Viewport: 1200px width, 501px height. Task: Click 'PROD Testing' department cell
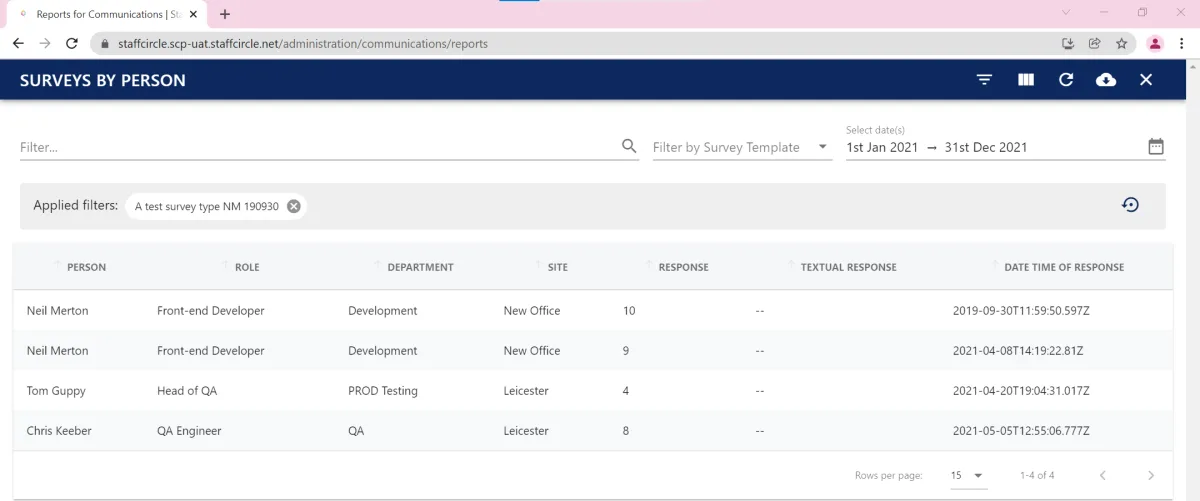pos(383,391)
